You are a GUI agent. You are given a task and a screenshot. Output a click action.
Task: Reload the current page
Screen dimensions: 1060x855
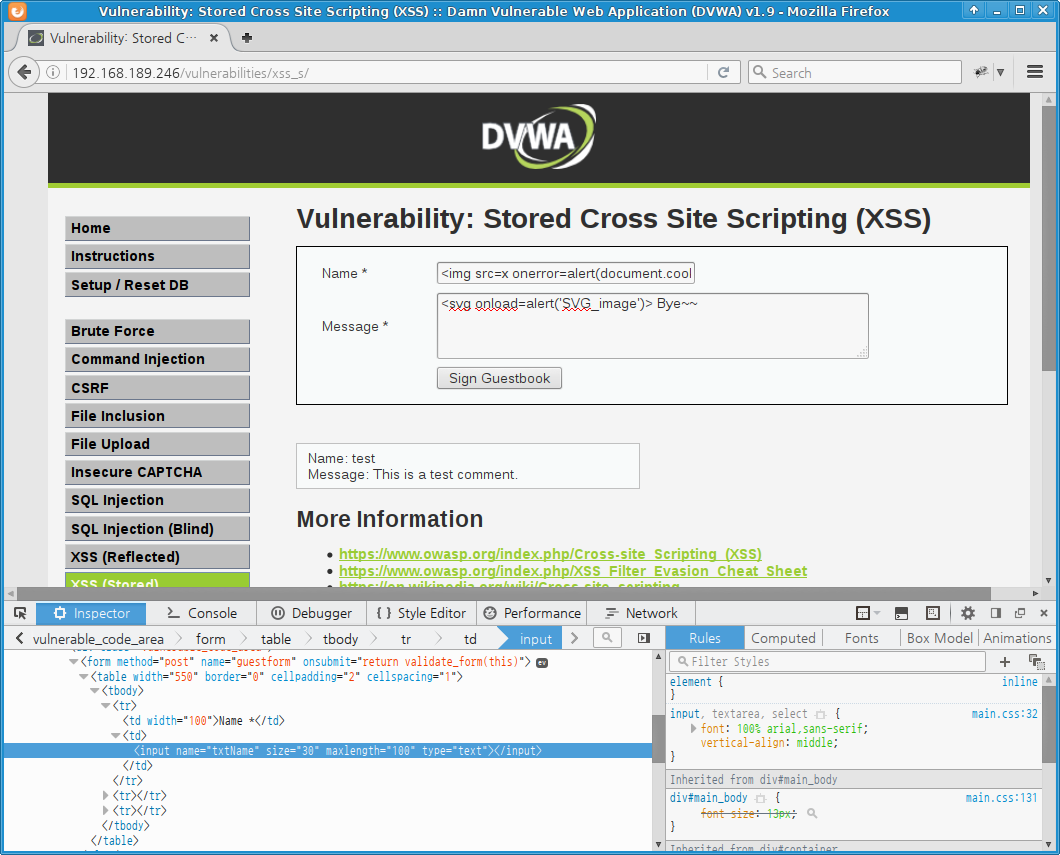[x=723, y=72]
